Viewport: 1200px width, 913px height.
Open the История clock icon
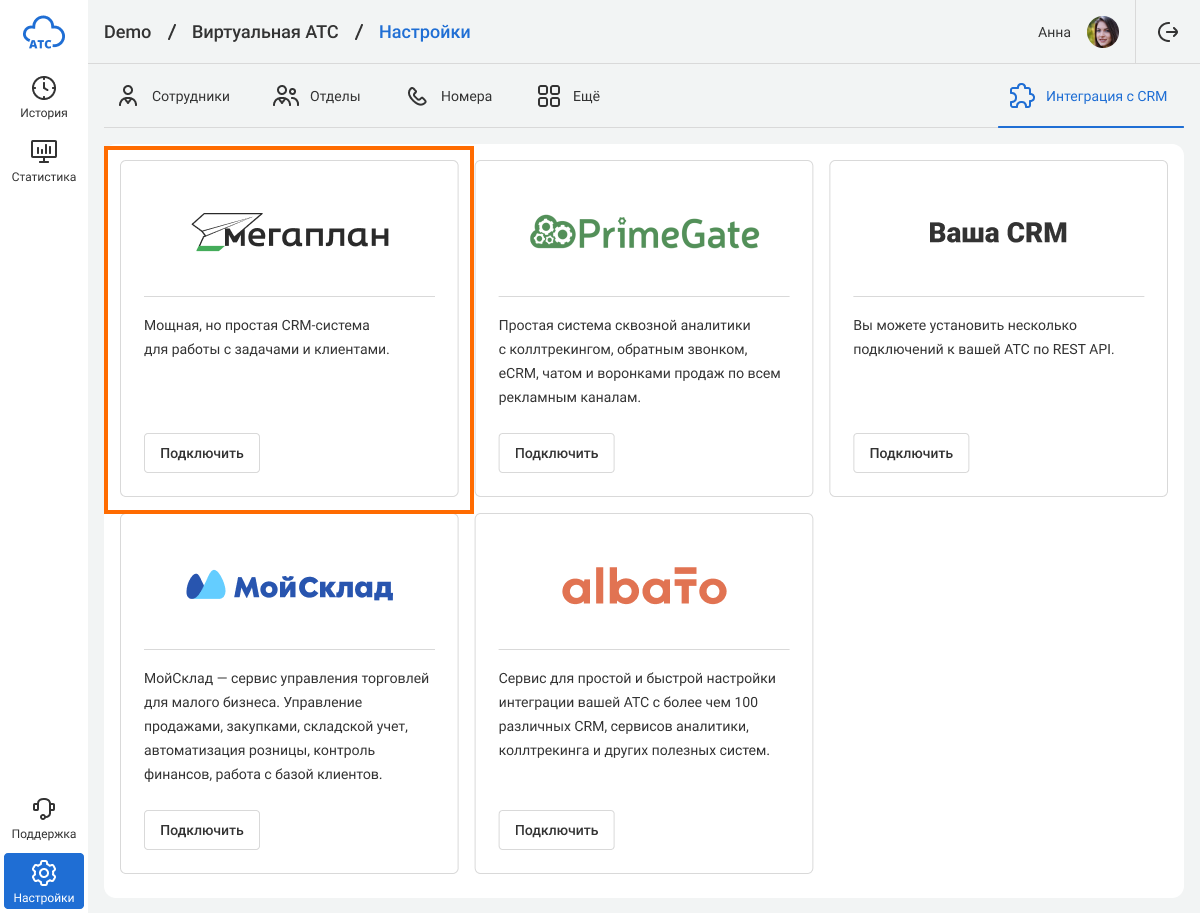click(44, 88)
